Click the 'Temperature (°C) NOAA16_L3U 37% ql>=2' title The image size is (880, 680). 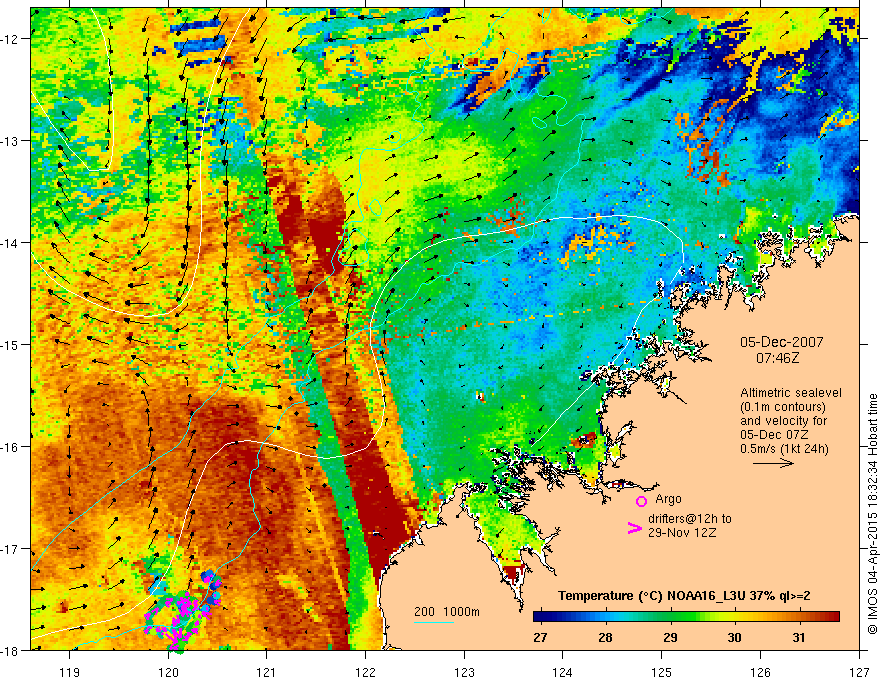click(x=684, y=596)
